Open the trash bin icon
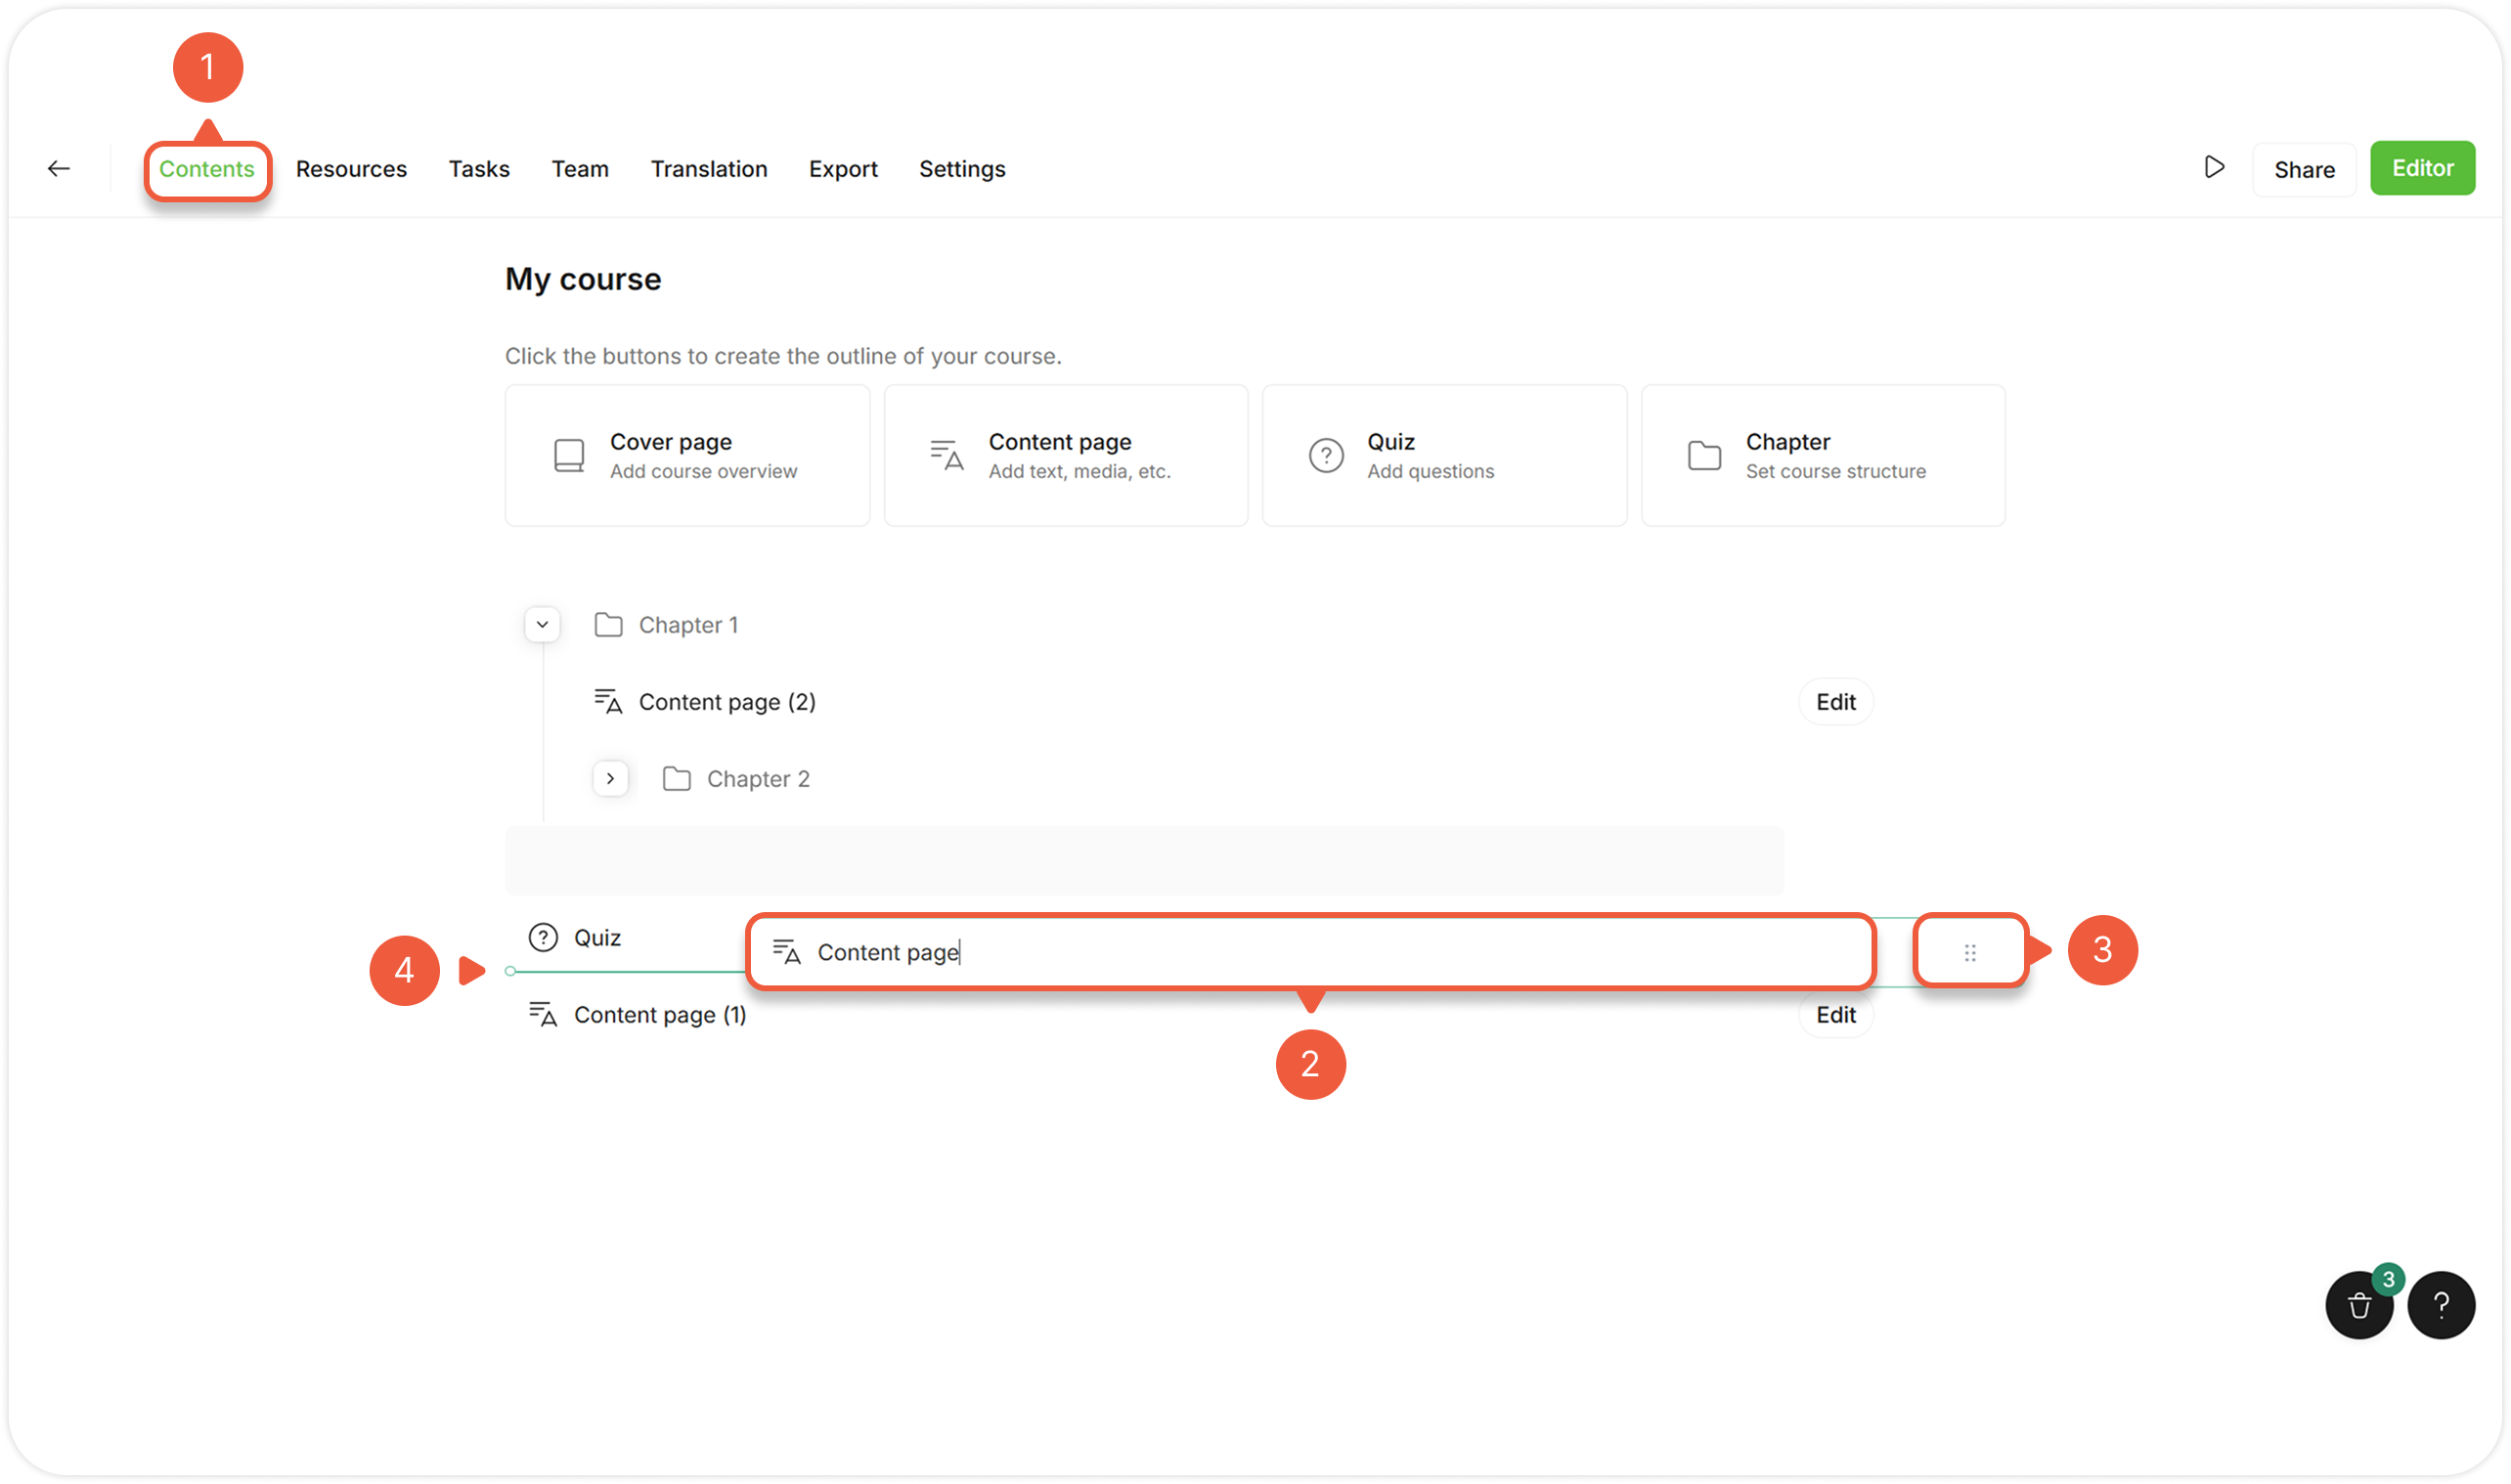 coord(2359,1305)
